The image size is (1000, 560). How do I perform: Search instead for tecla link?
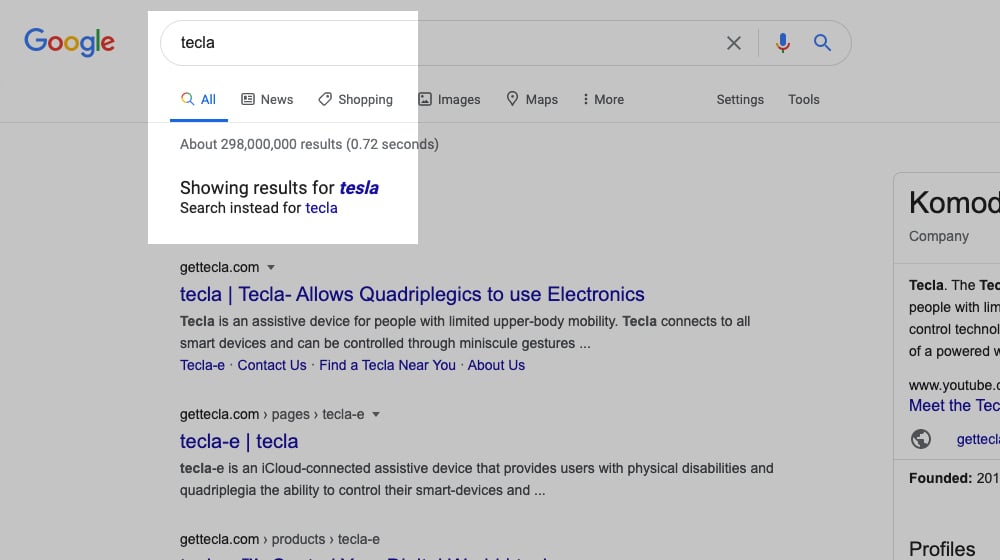(321, 208)
